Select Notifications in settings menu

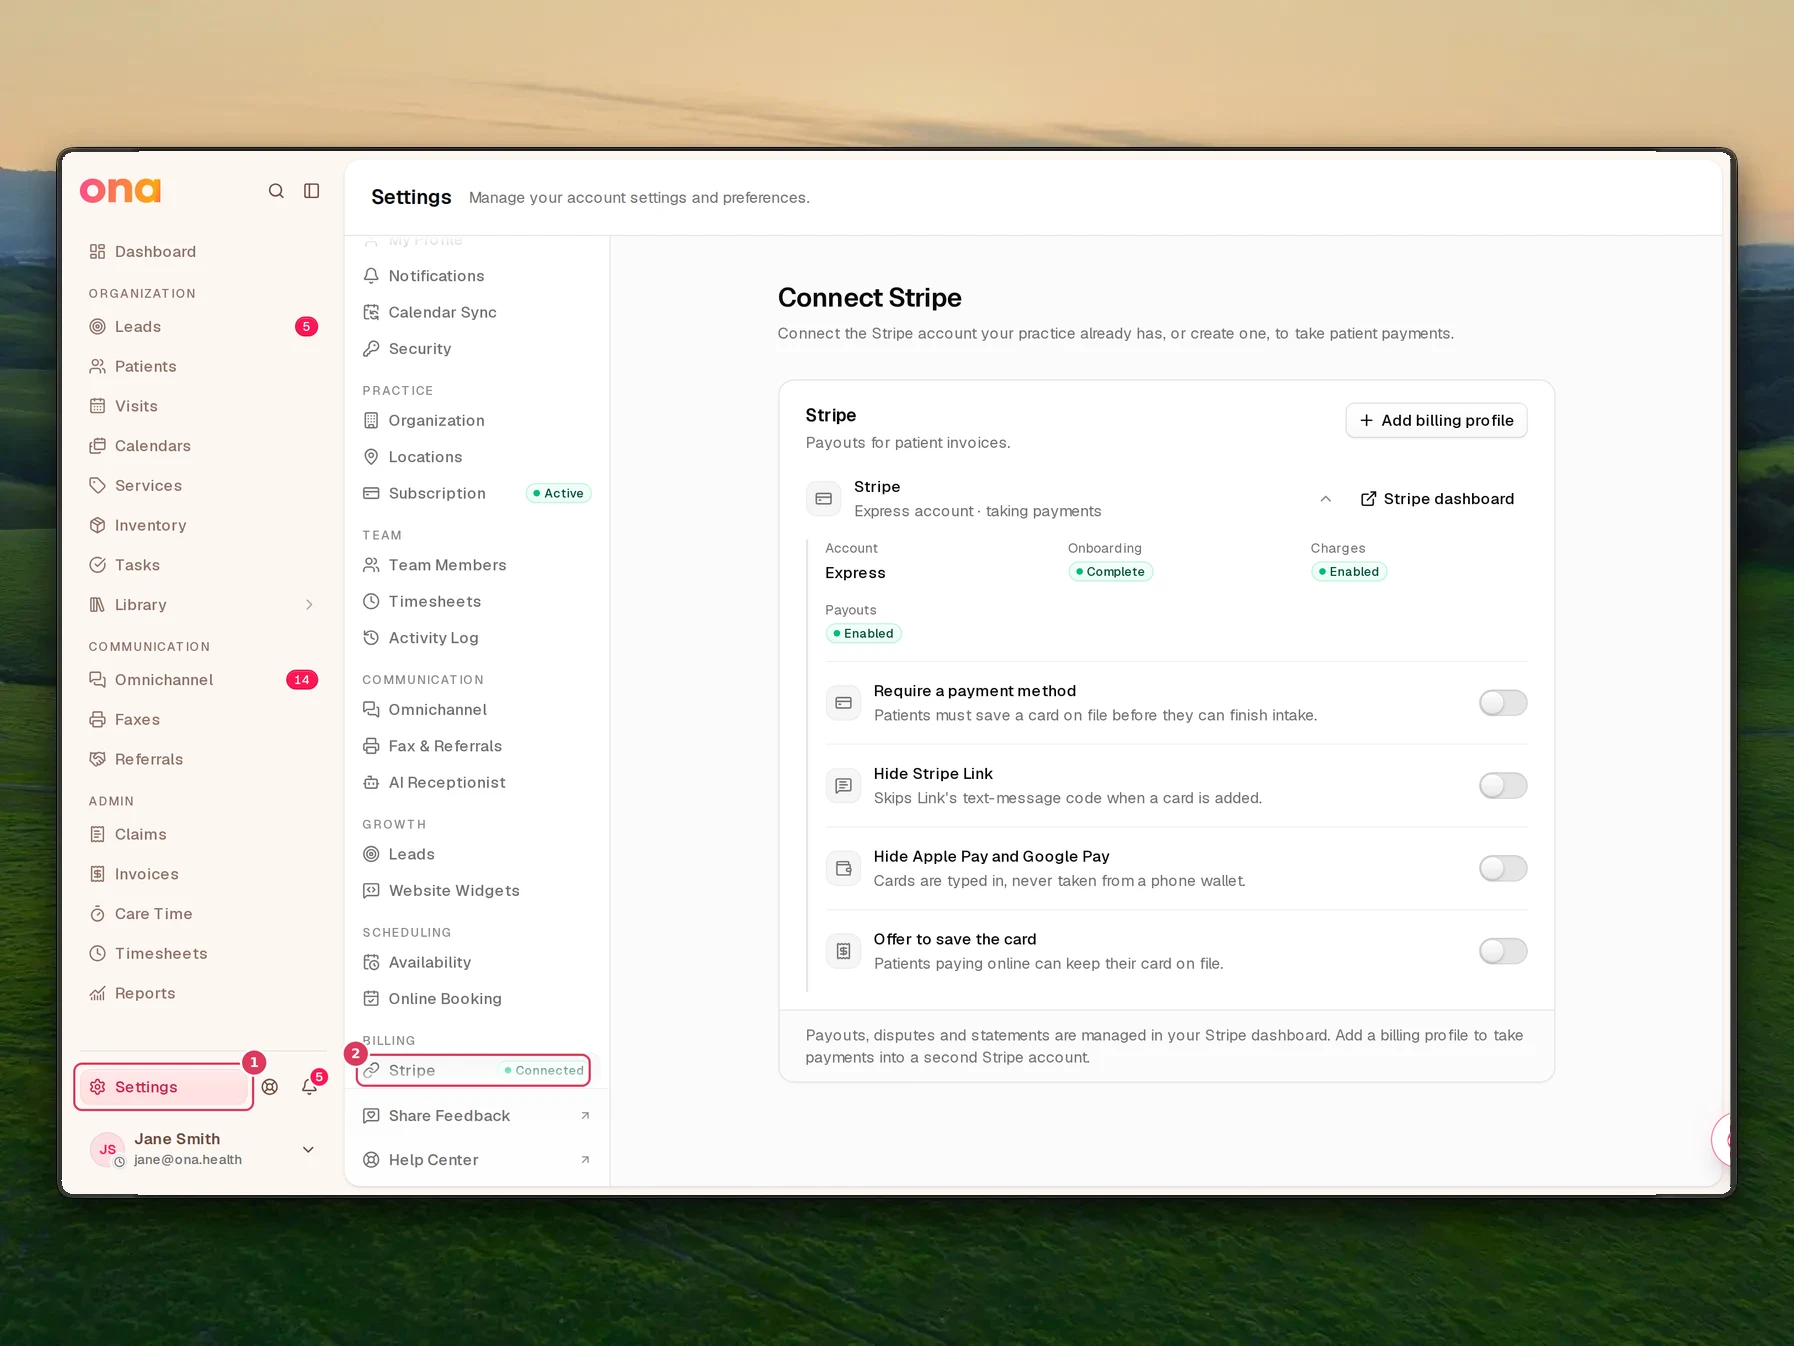coord(476,276)
